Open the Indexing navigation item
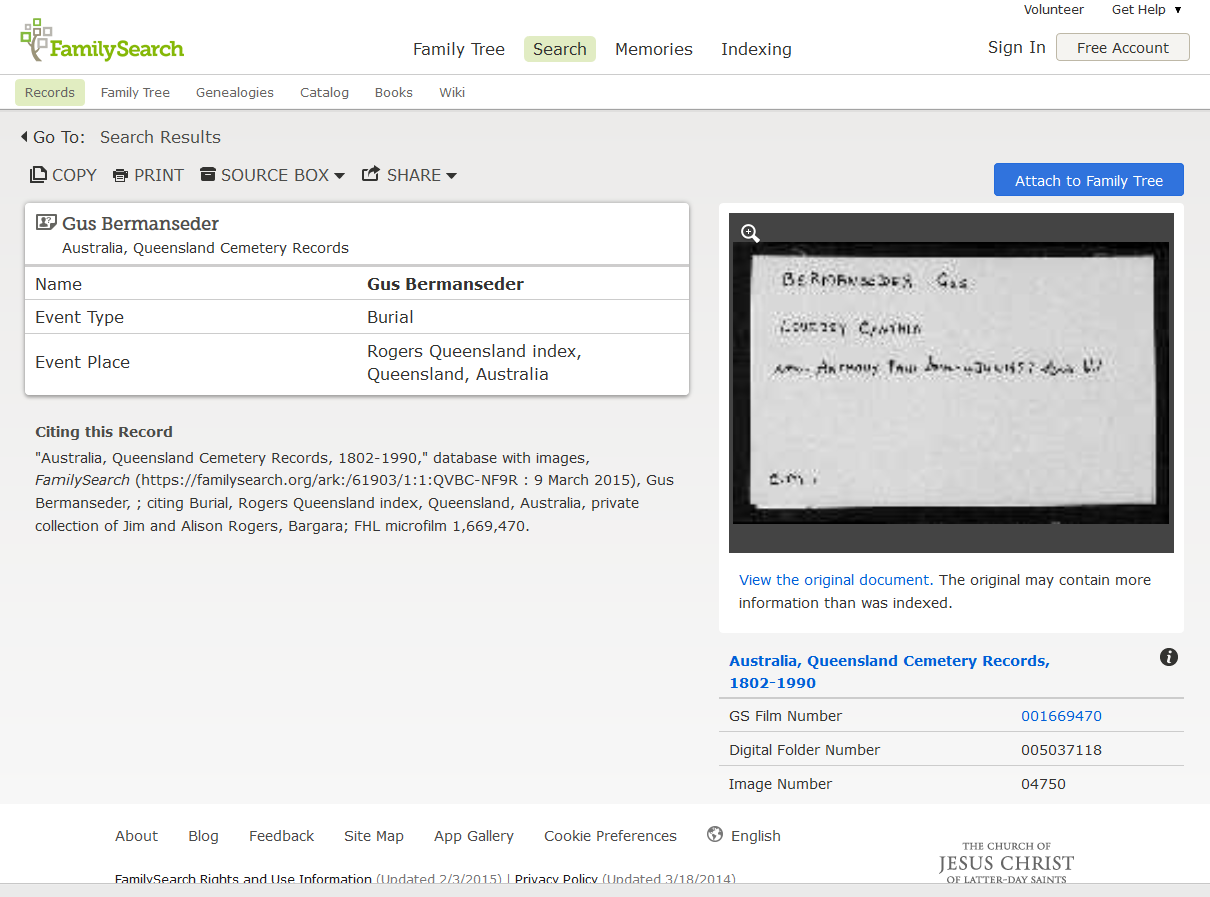1210x897 pixels. [756, 49]
